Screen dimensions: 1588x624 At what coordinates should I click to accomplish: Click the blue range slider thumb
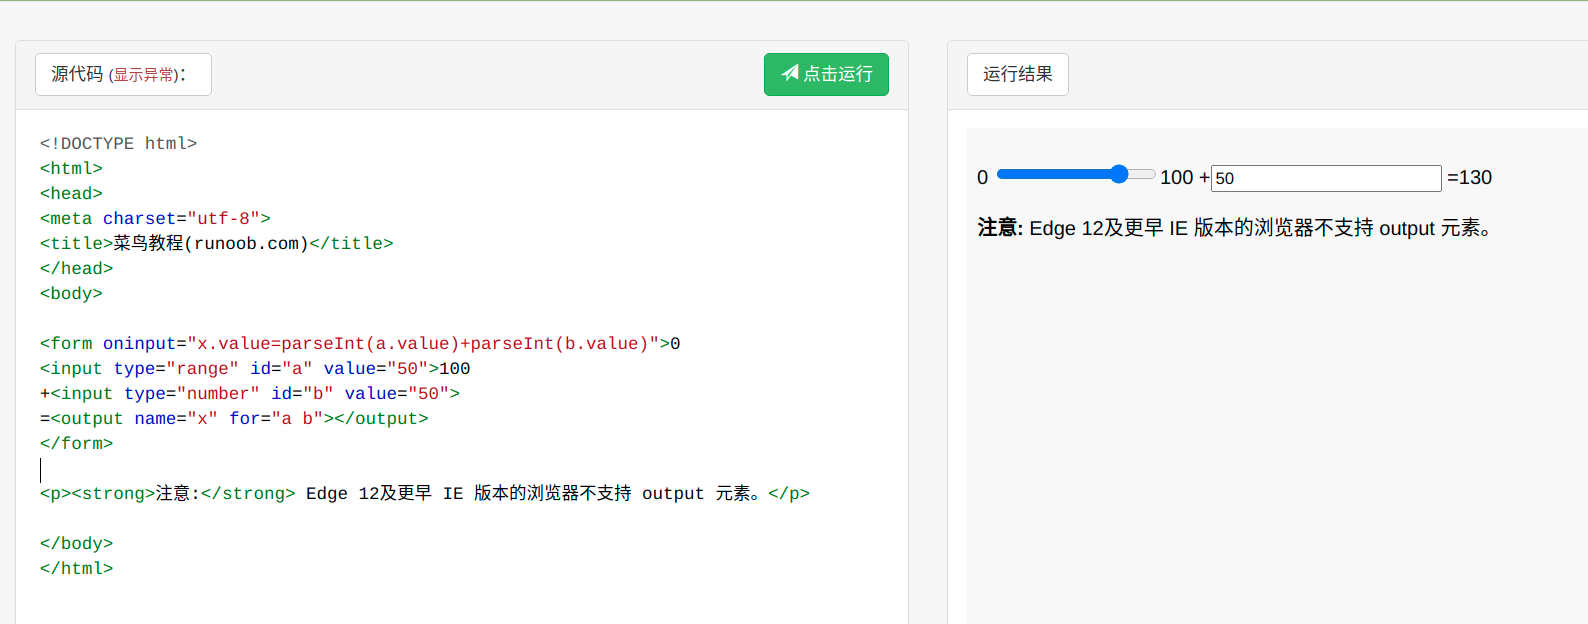click(1119, 175)
